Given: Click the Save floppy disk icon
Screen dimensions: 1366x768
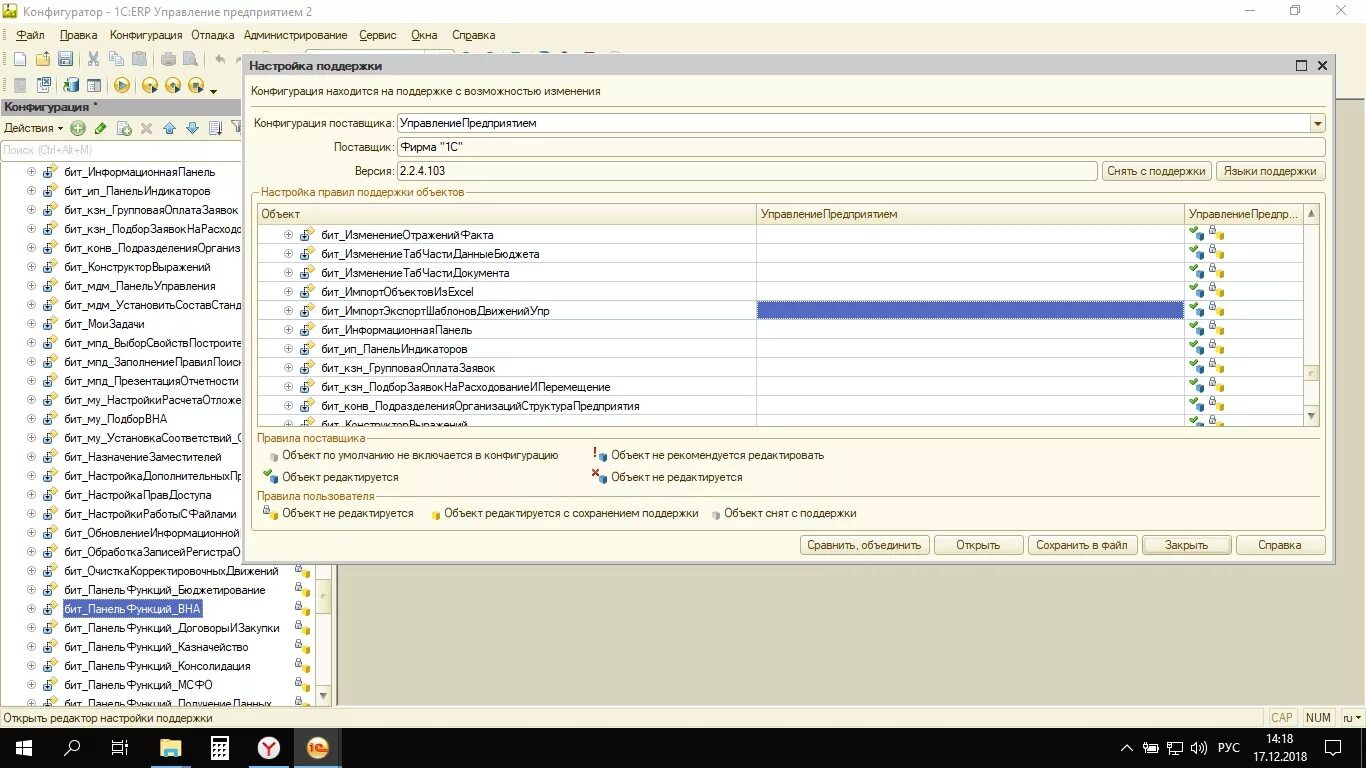Looking at the screenshot, I should coord(65,59).
